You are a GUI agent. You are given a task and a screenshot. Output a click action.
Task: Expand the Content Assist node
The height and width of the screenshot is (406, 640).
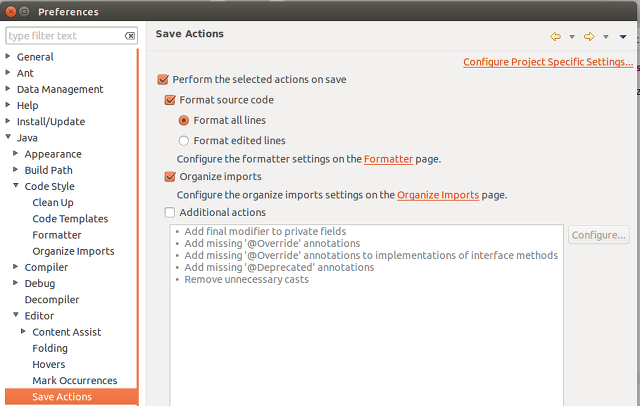(23, 331)
